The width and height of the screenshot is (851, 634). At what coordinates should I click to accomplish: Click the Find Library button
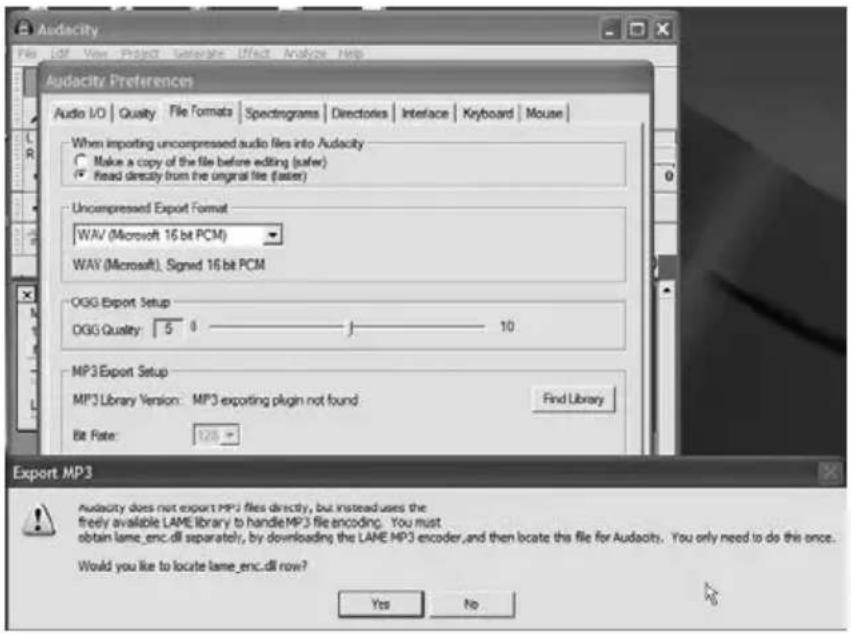(x=573, y=400)
